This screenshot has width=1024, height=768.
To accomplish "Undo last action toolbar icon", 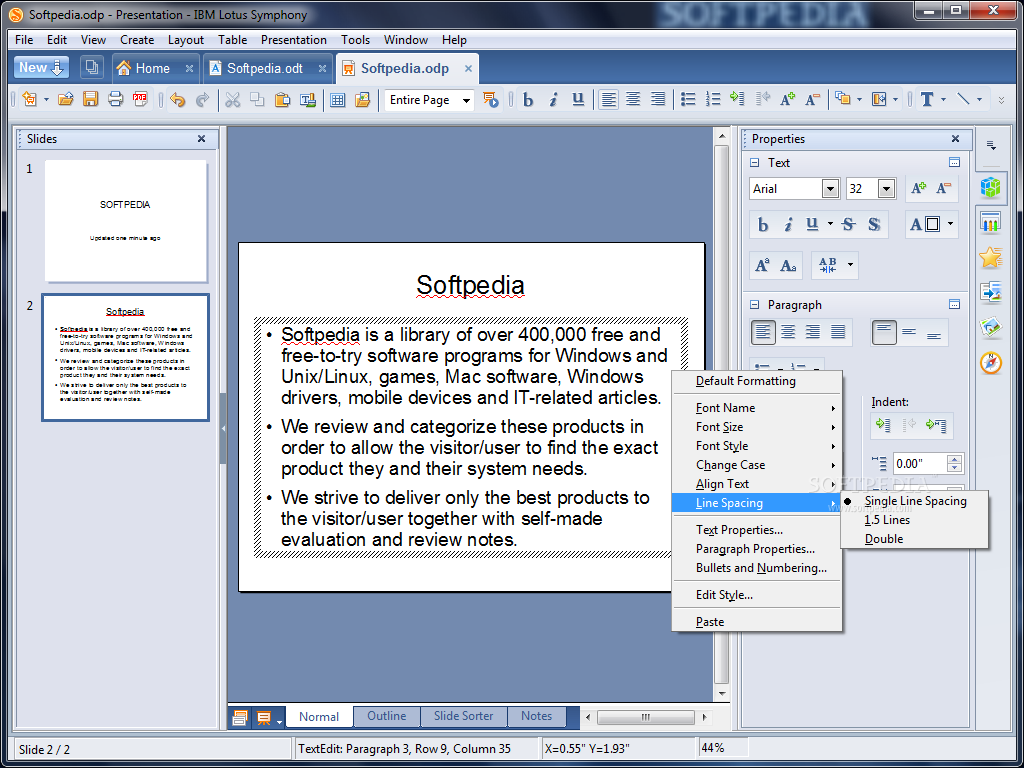I will 178,100.
